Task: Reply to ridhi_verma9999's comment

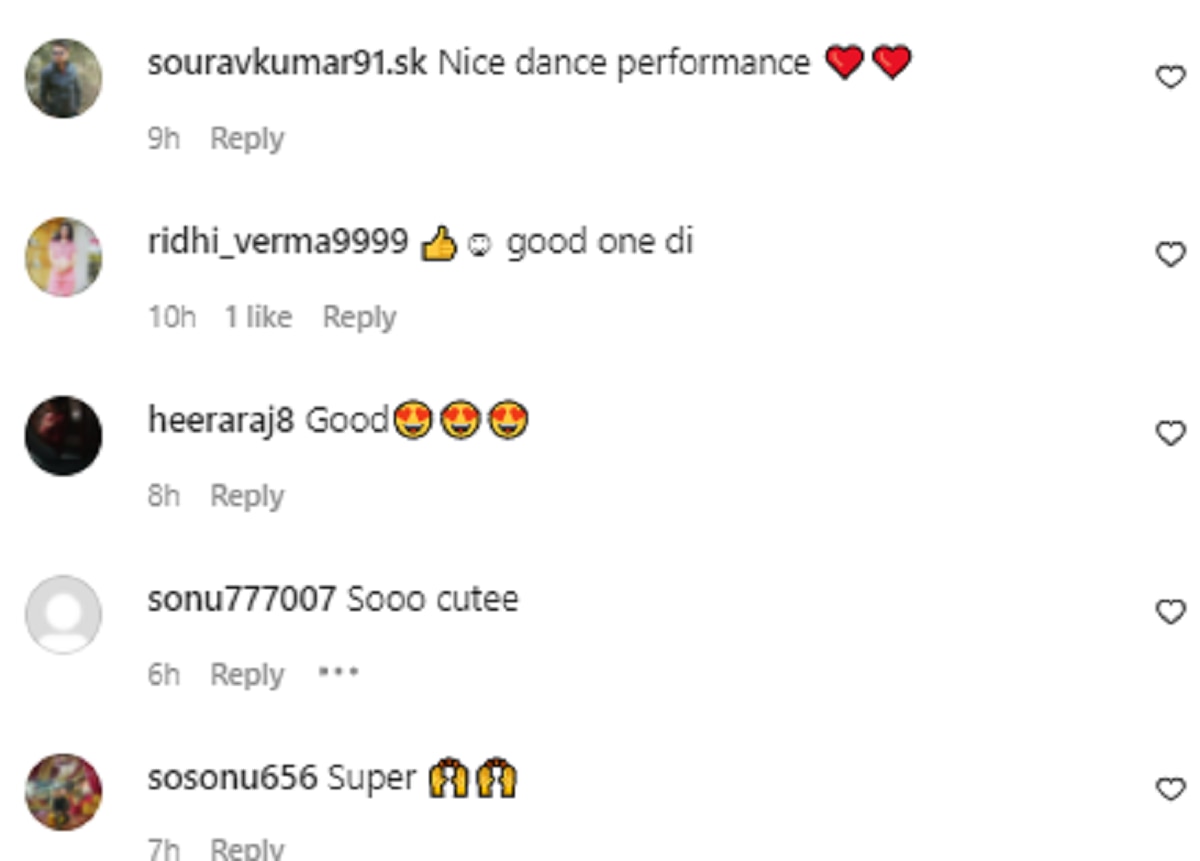Action: [359, 317]
